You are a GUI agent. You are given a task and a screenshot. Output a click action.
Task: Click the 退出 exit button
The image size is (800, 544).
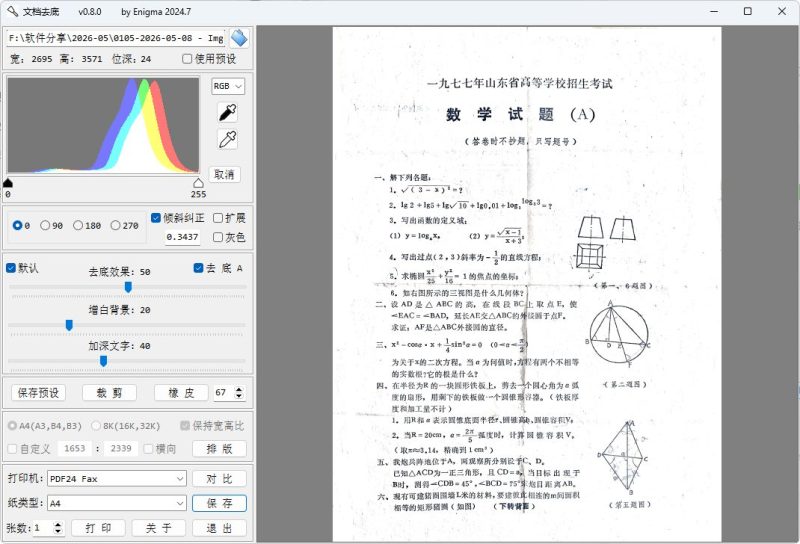pos(219,528)
